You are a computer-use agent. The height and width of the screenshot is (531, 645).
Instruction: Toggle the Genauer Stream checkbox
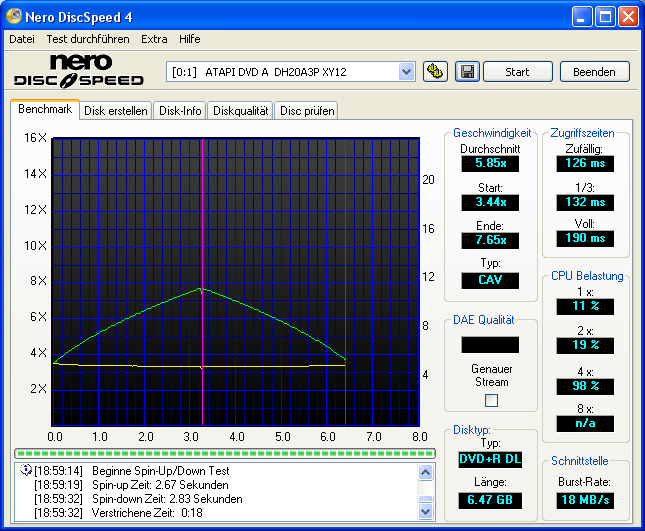(490, 401)
